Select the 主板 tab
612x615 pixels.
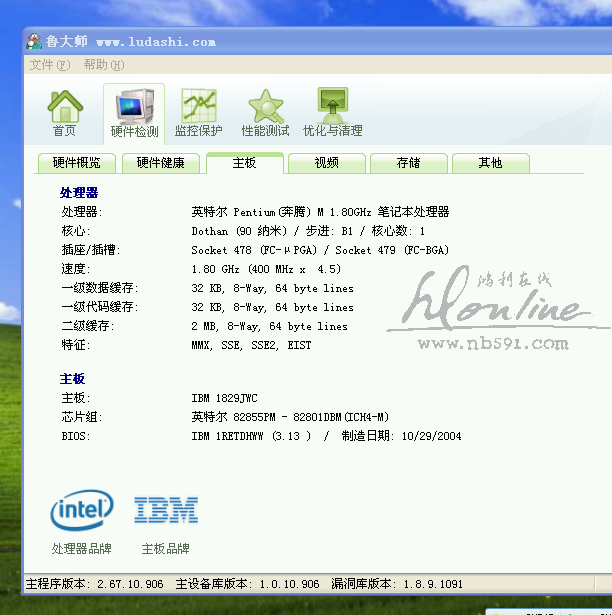(245, 163)
